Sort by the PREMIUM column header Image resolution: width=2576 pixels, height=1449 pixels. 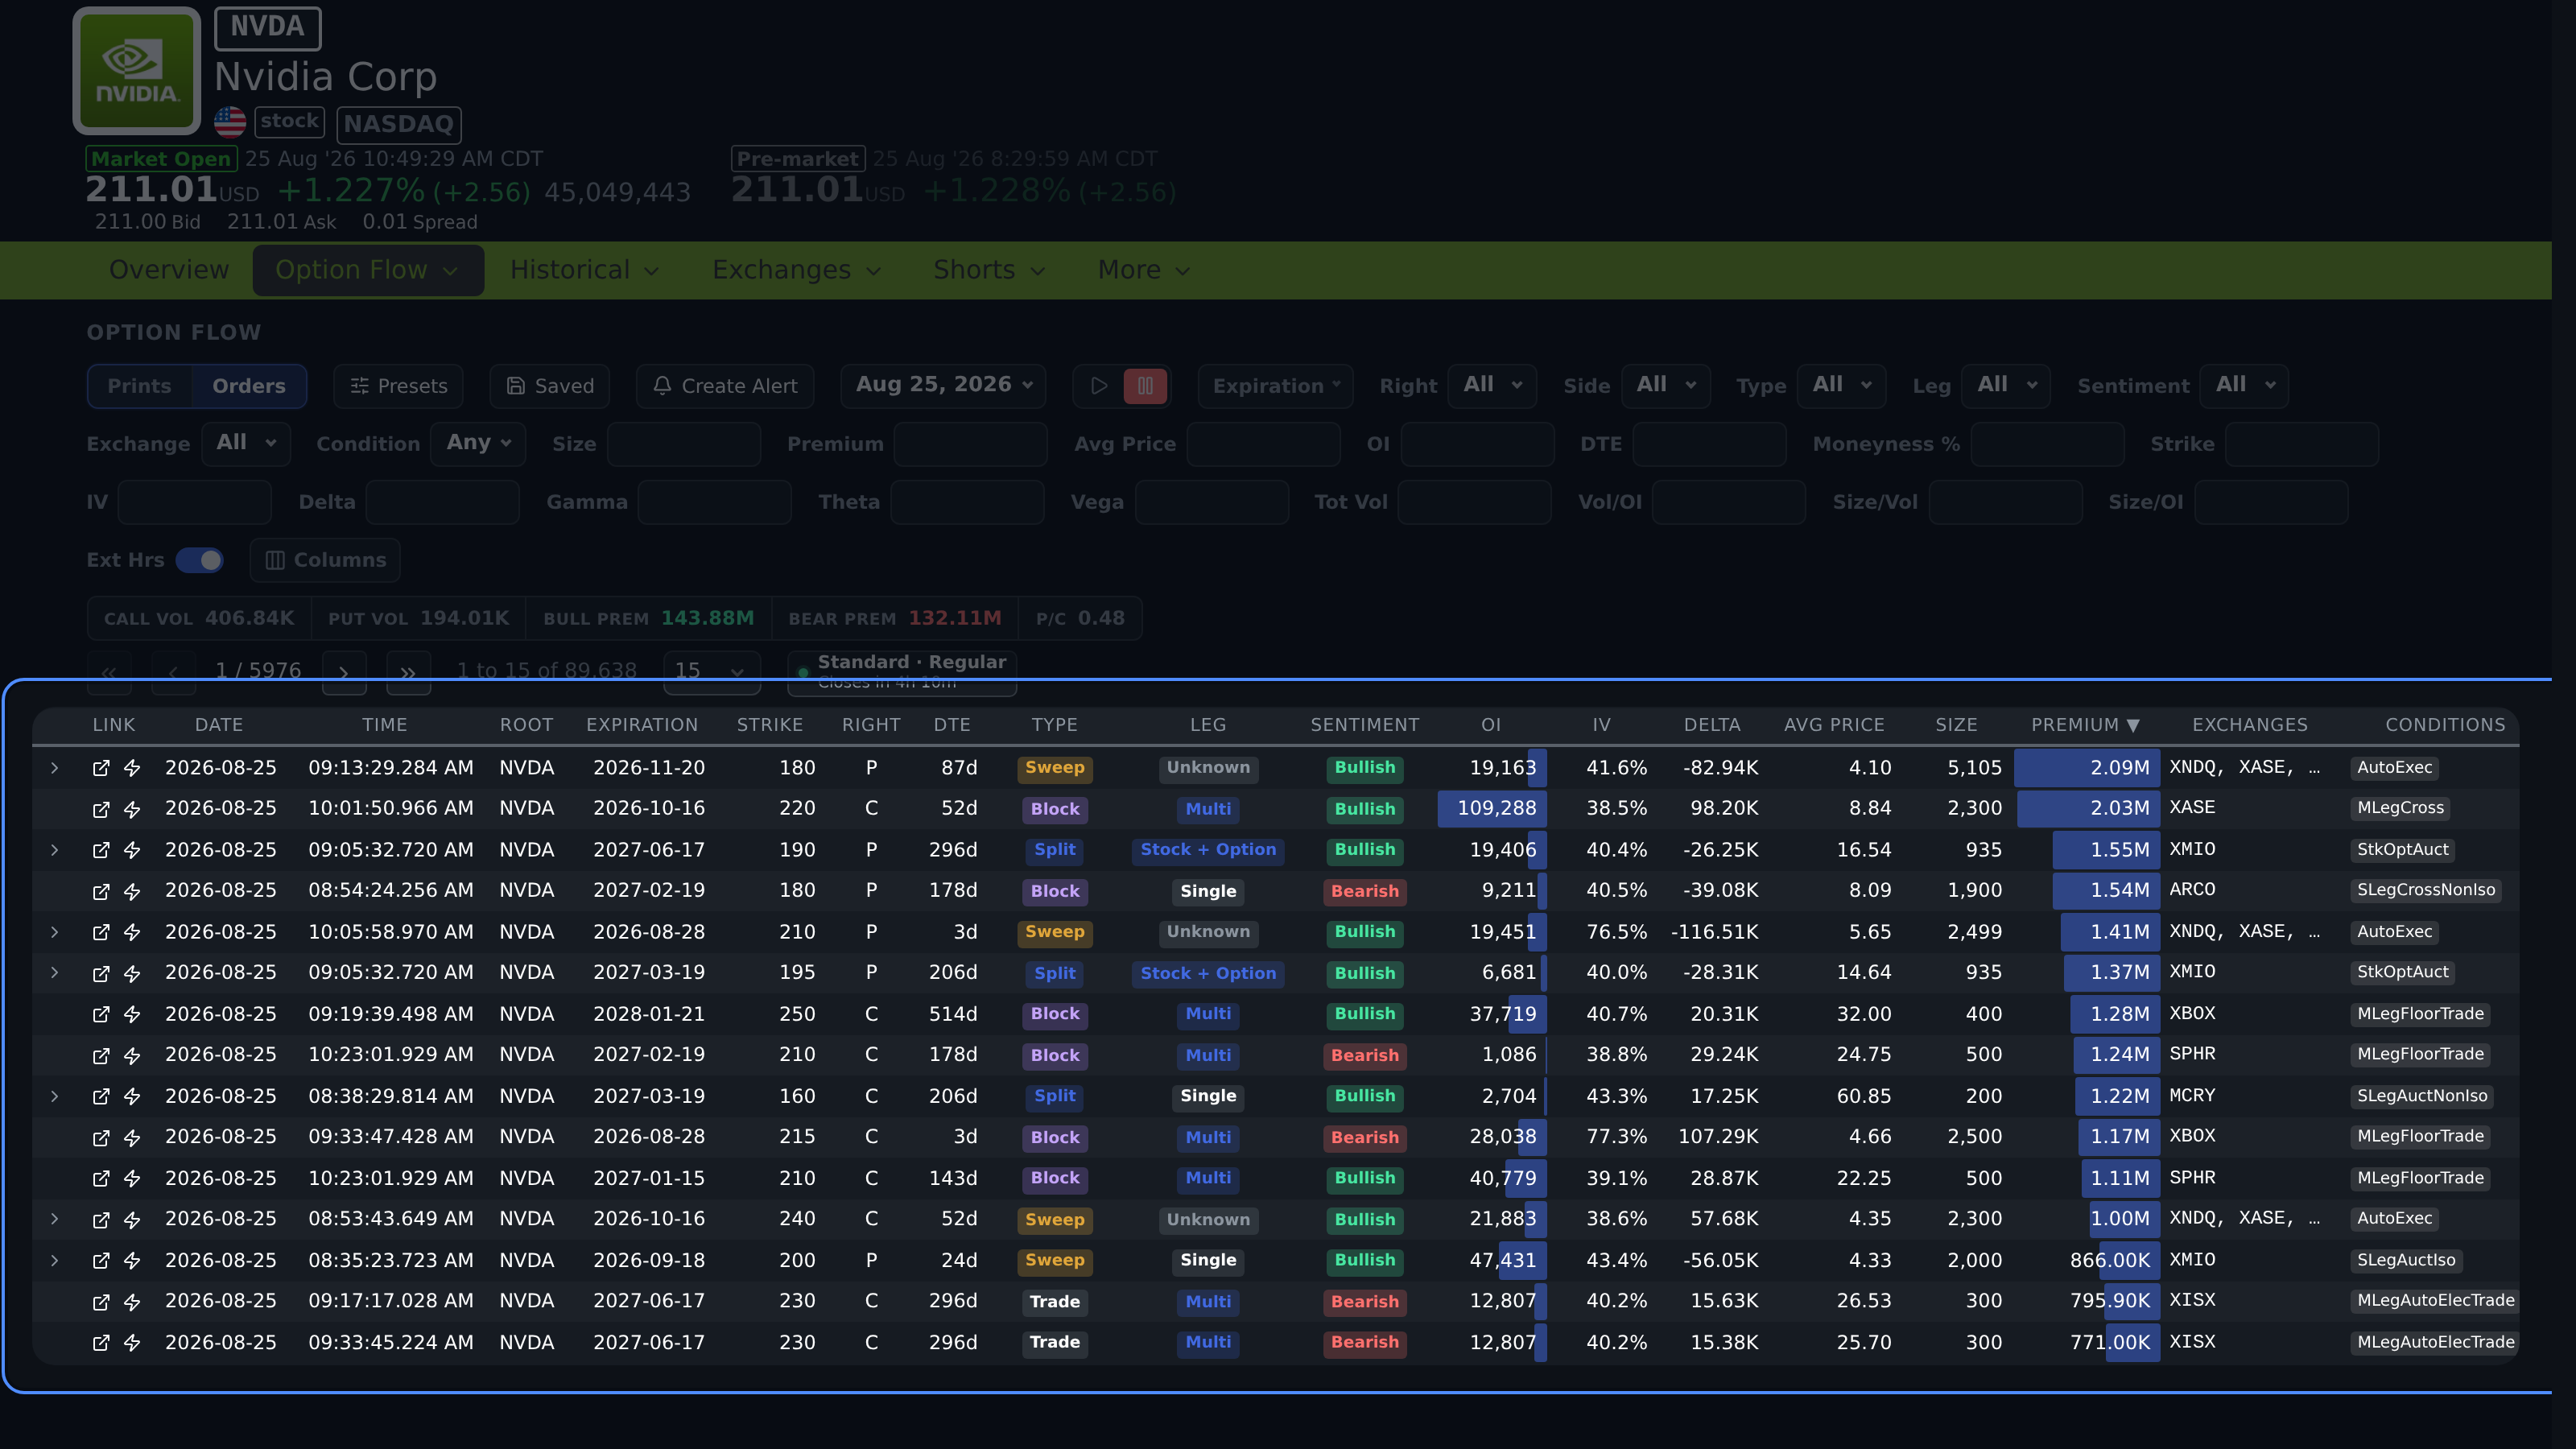pyautogui.click(x=2085, y=725)
